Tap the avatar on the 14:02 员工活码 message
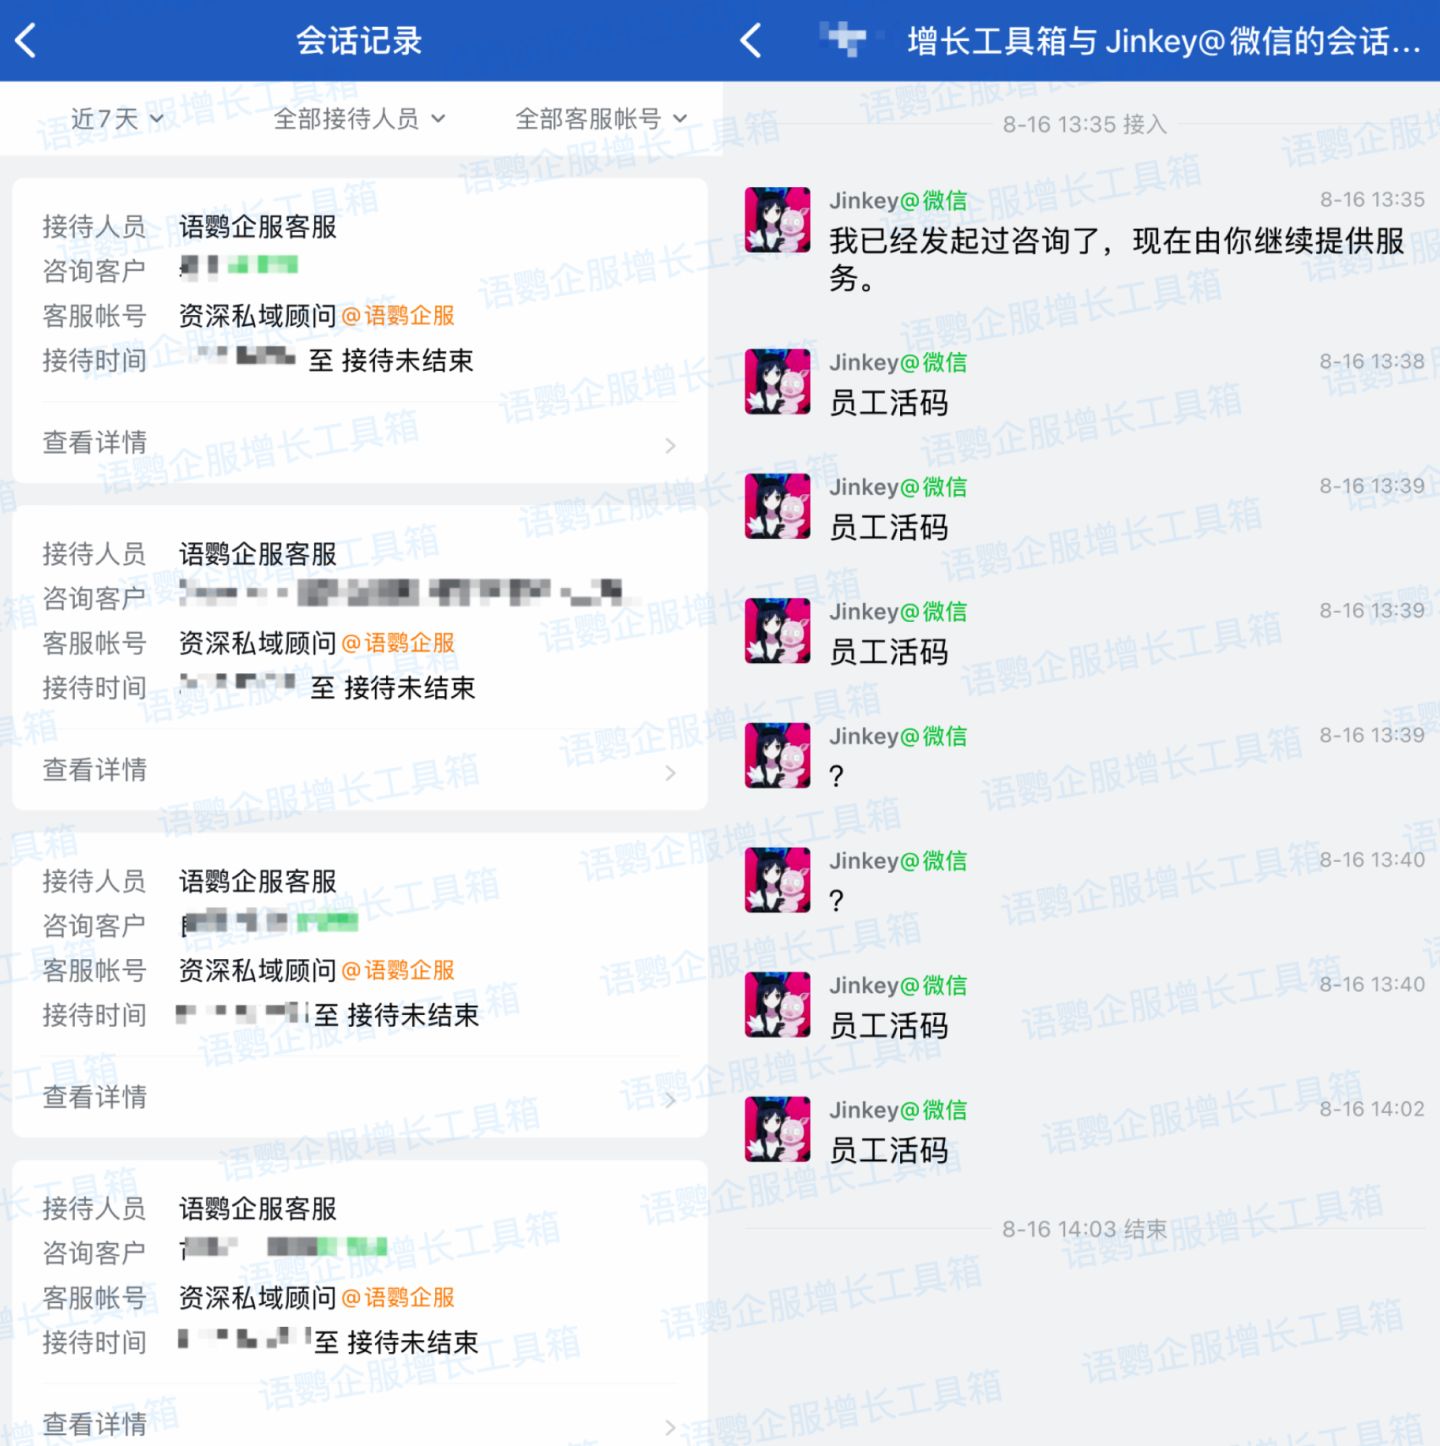1440x1446 pixels. 777,1129
